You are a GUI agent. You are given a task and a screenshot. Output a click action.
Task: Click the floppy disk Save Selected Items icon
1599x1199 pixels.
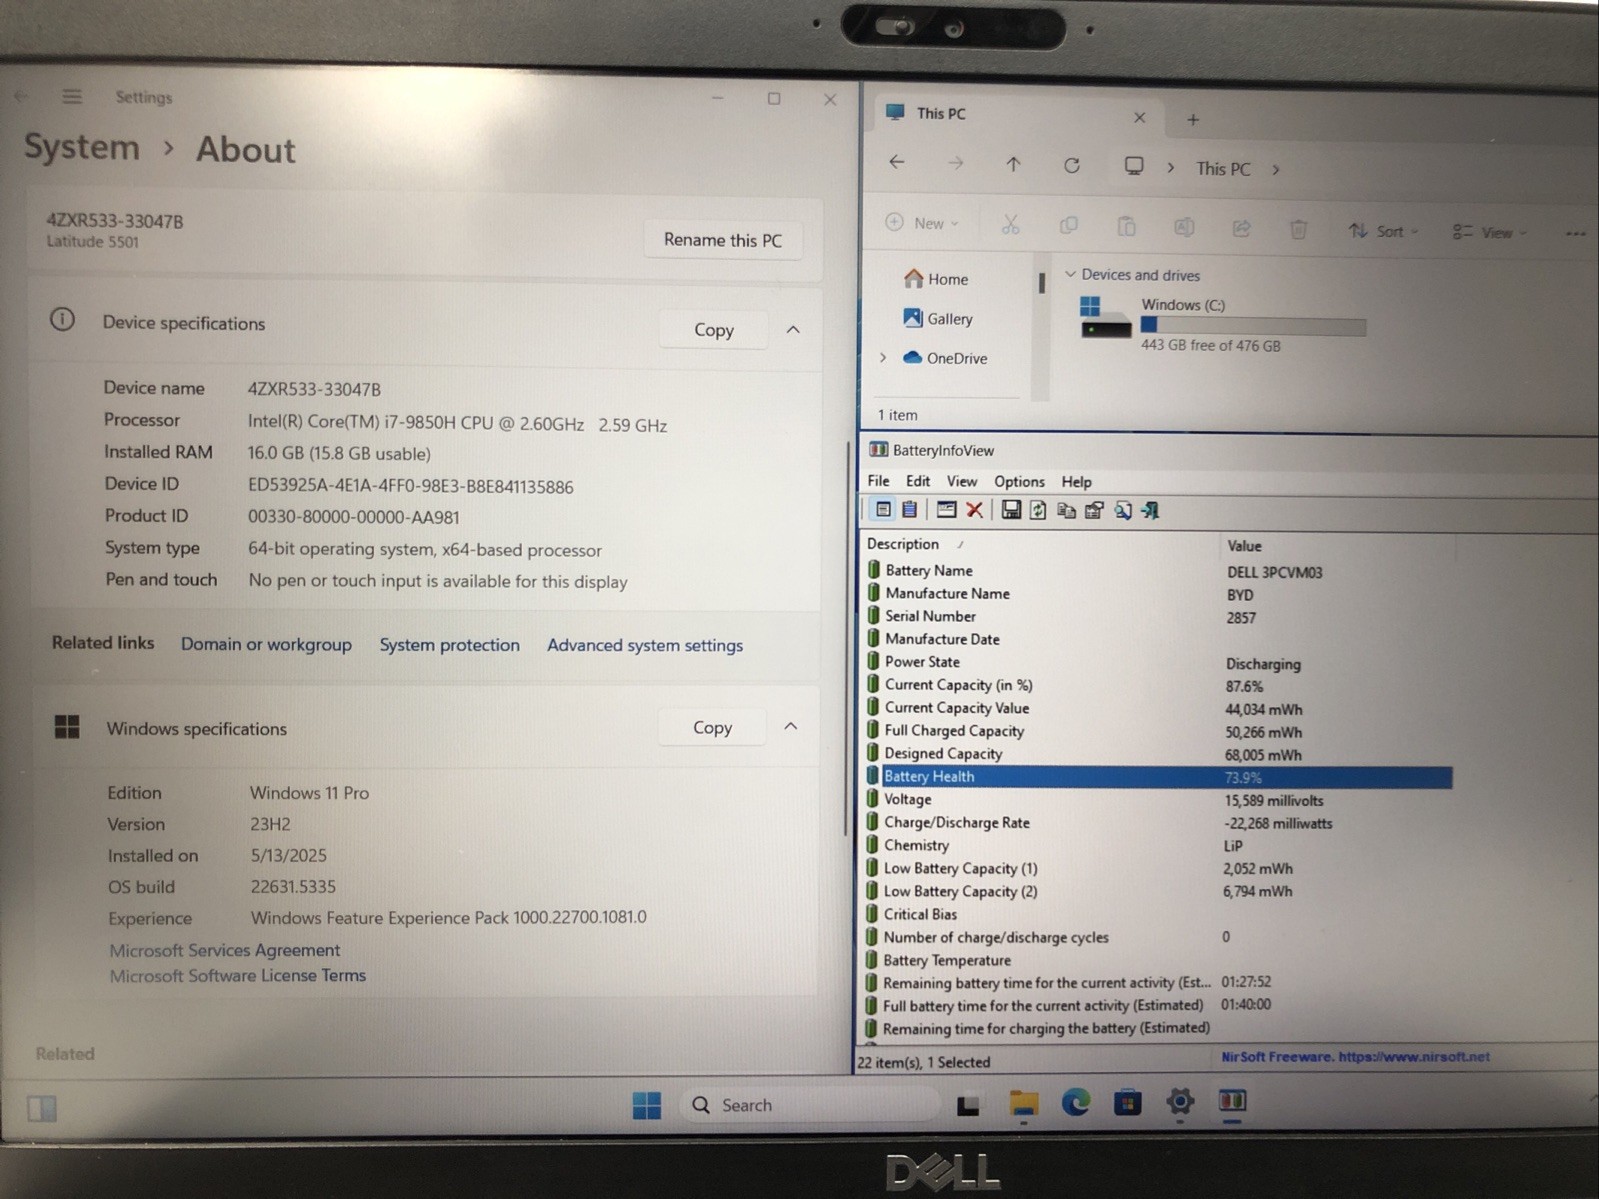tap(1011, 510)
